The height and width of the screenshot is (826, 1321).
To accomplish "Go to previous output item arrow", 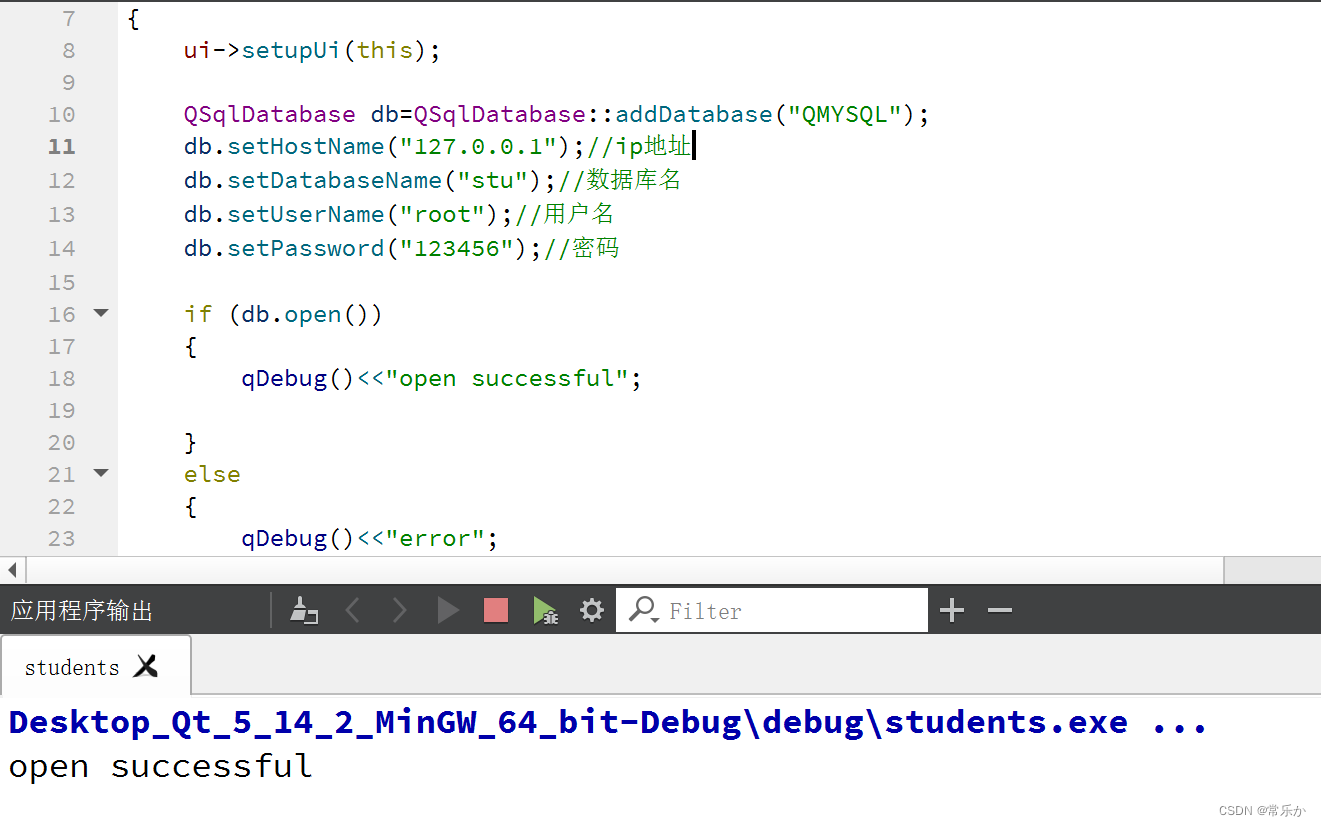I will [x=352, y=610].
